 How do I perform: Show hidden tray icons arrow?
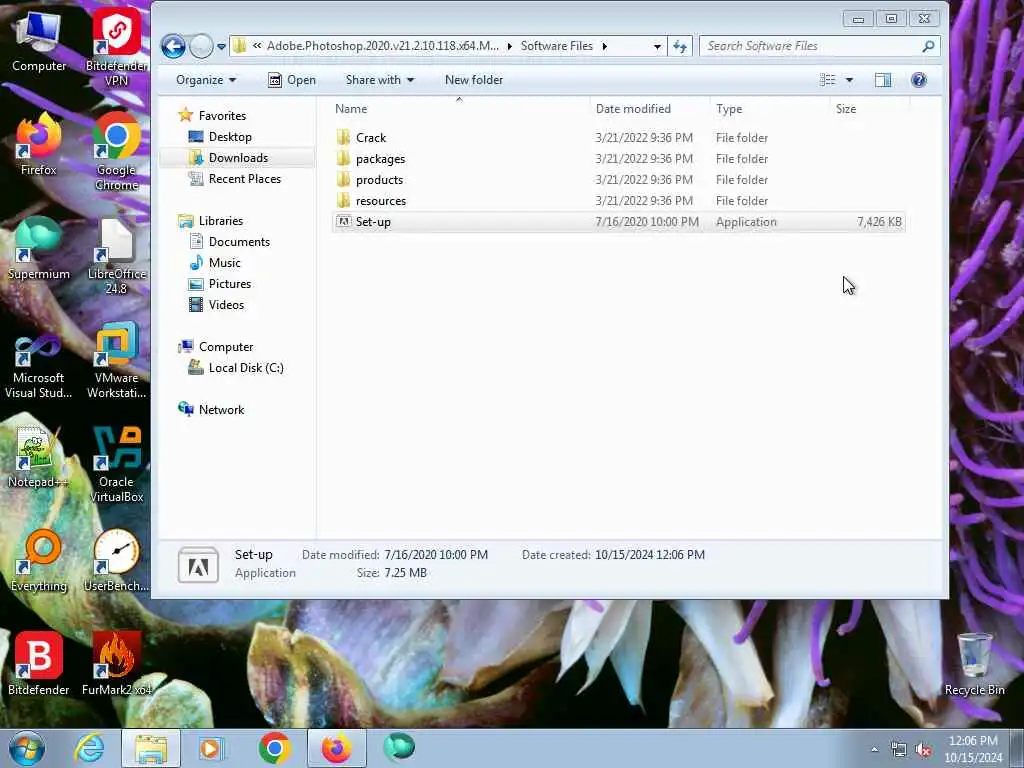tap(874, 749)
